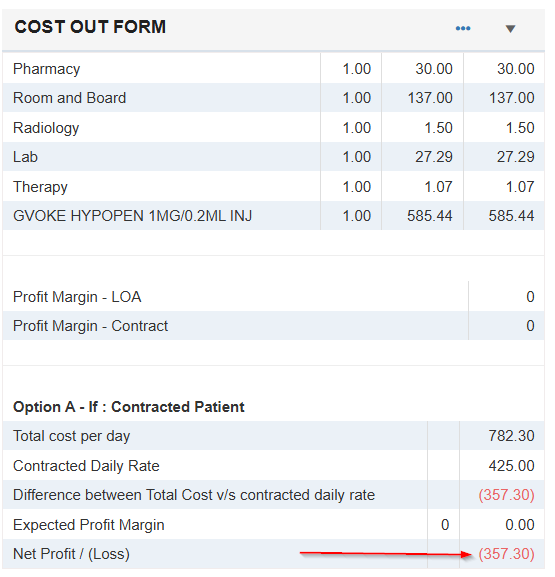Click Expected Profit Margin amount 0.00
The height and width of the screenshot is (577, 555).
[x=520, y=525]
